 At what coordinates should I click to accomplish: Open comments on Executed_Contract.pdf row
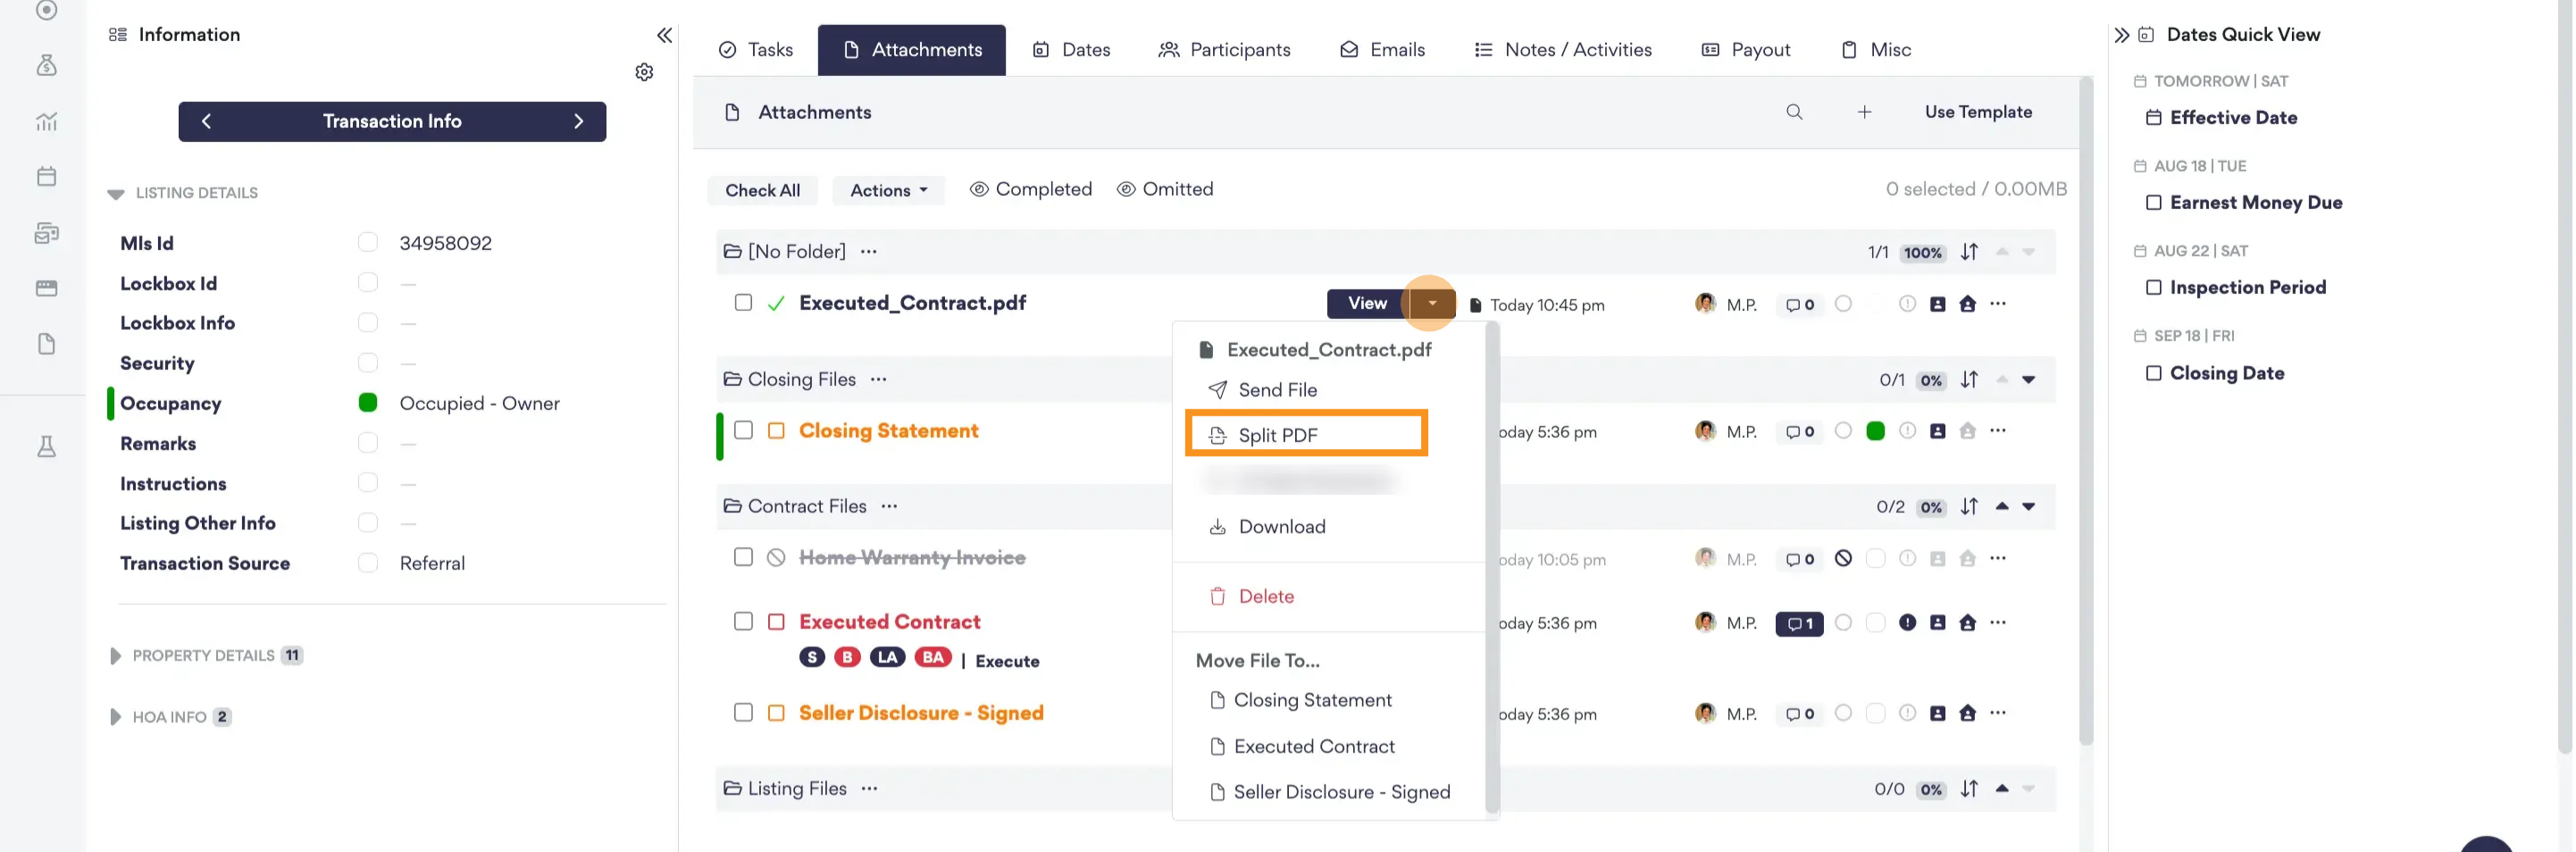coord(1799,305)
